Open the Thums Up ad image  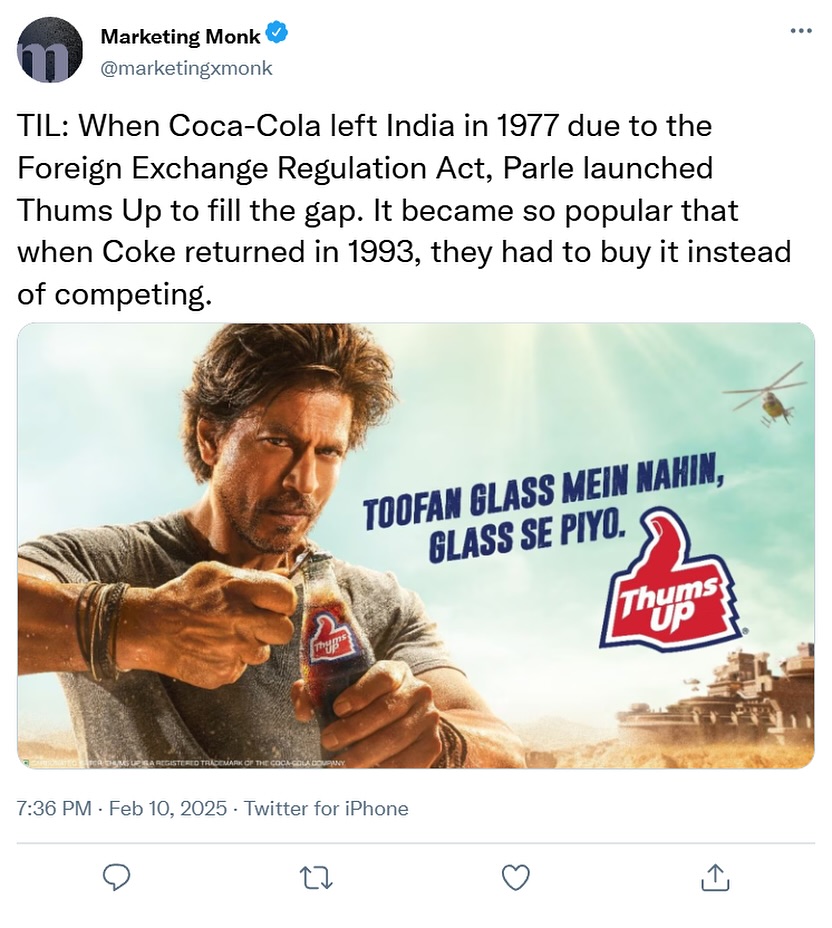(416, 545)
